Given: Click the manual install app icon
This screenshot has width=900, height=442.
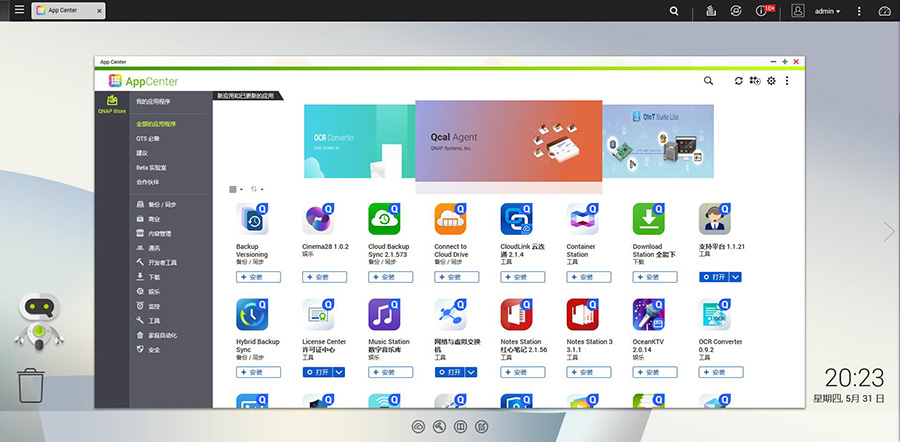Looking at the screenshot, I should pos(755,81).
